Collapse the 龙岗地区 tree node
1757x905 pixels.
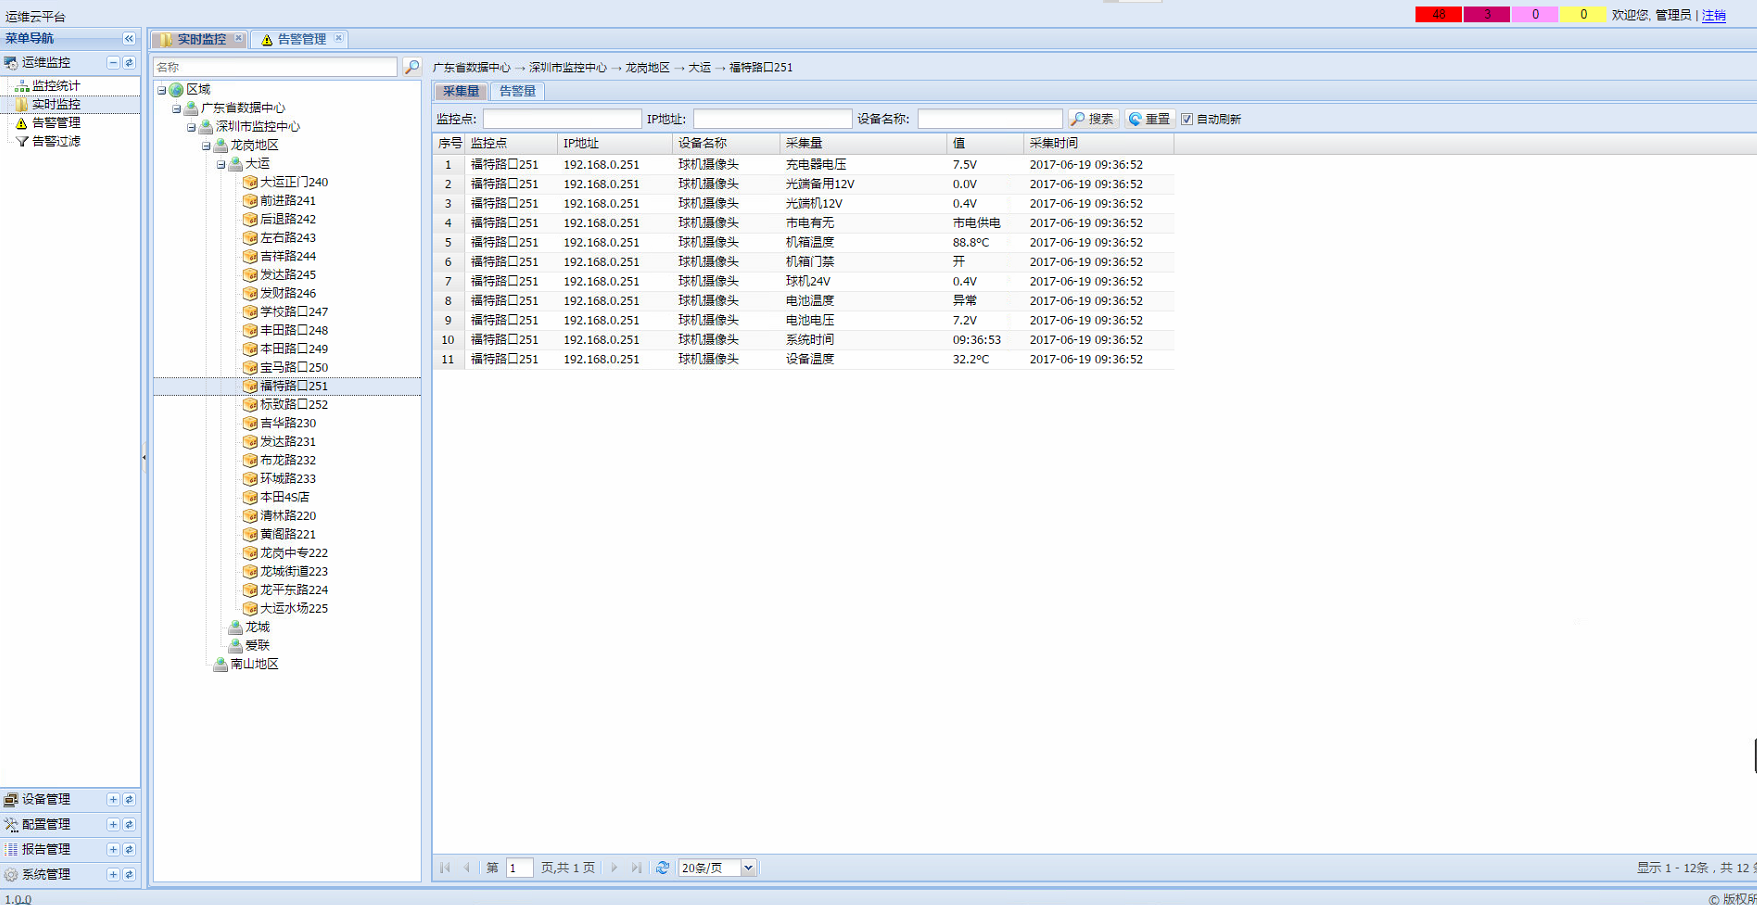click(x=206, y=145)
